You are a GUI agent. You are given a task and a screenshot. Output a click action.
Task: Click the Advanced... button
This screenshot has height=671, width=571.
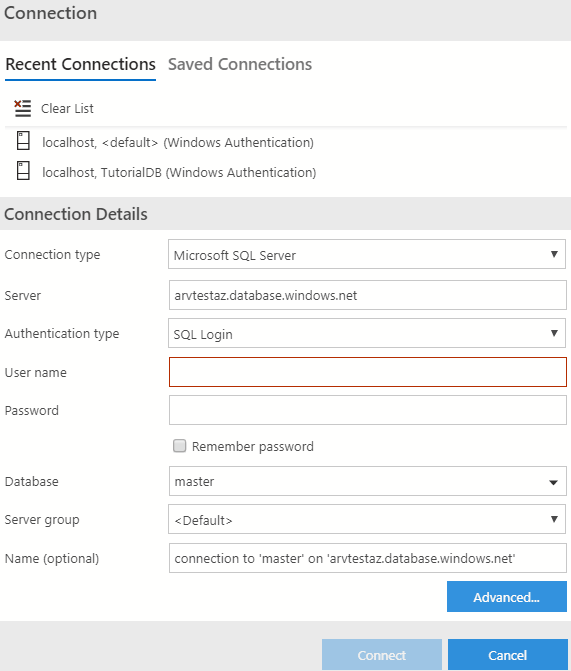[507, 597]
